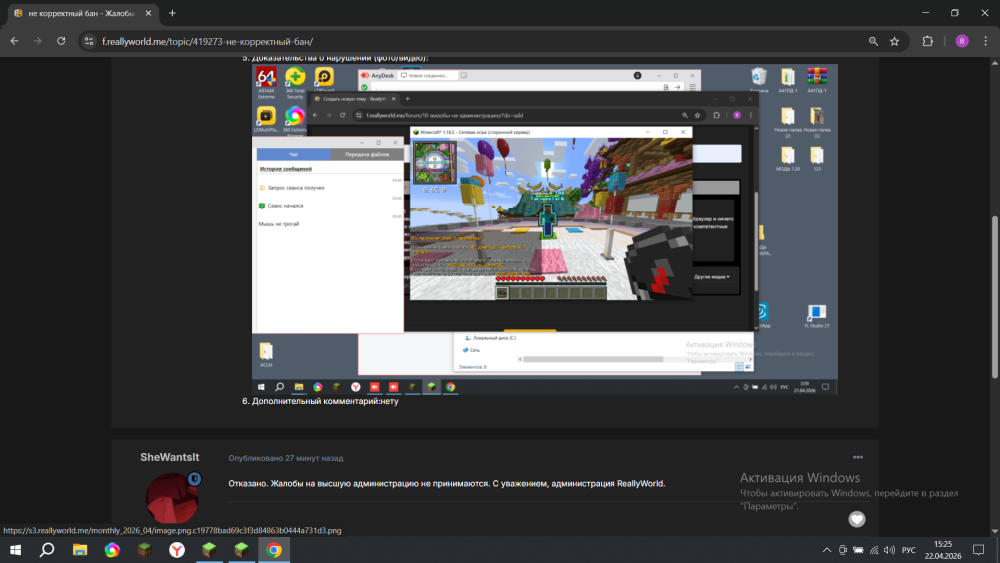Image resolution: width=1000 pixels, height=563 pixels.
Task: Go back to the previous page
Action: [14, 41]
